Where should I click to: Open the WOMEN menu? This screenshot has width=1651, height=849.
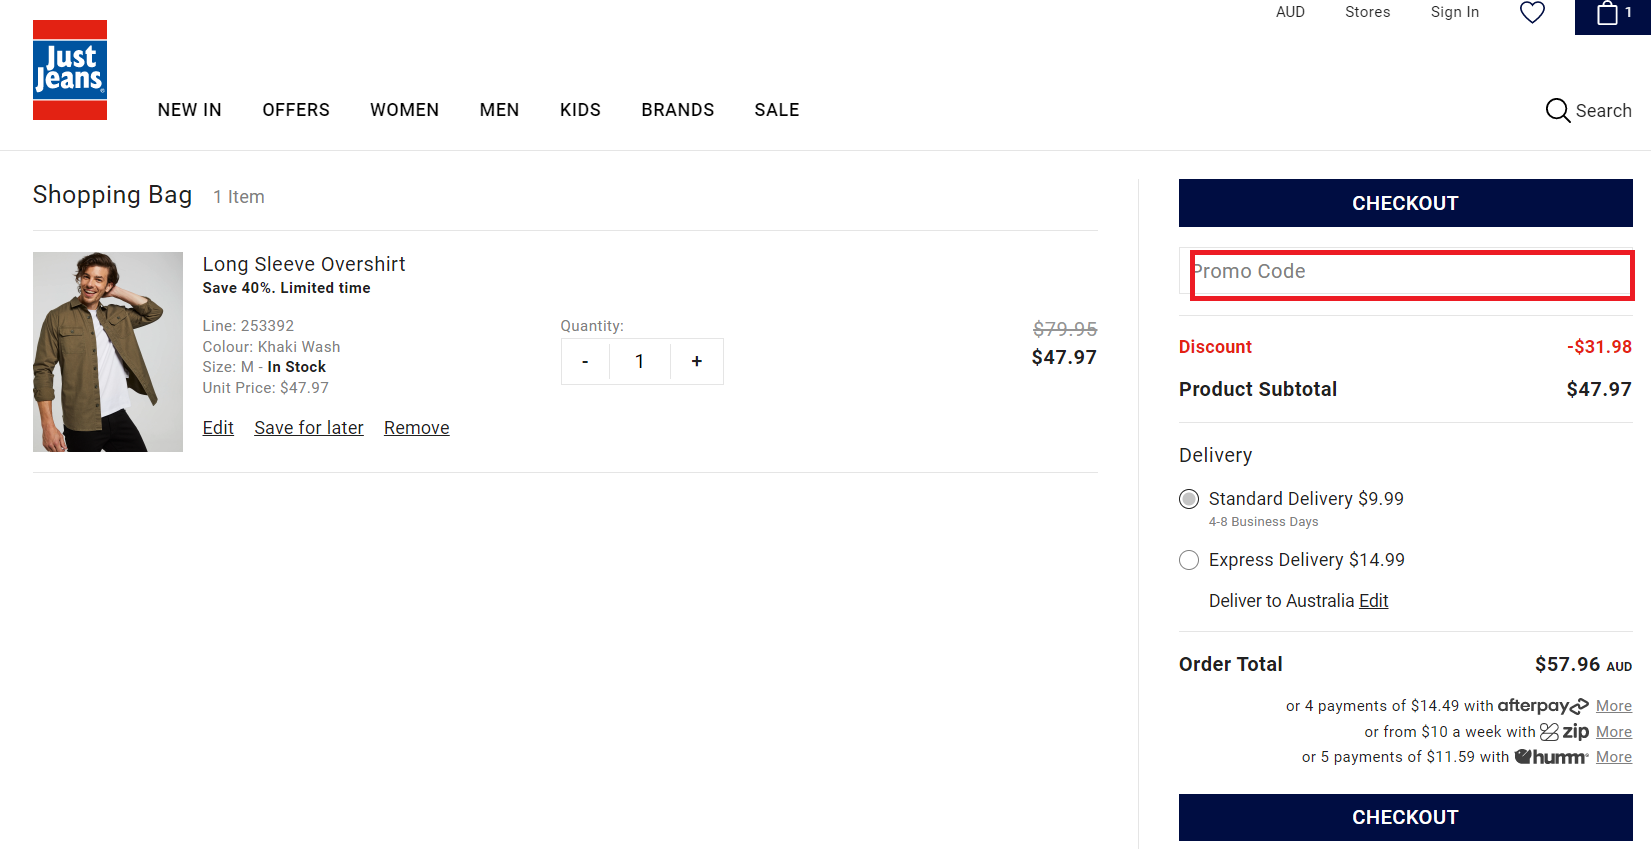coord(404,110)
